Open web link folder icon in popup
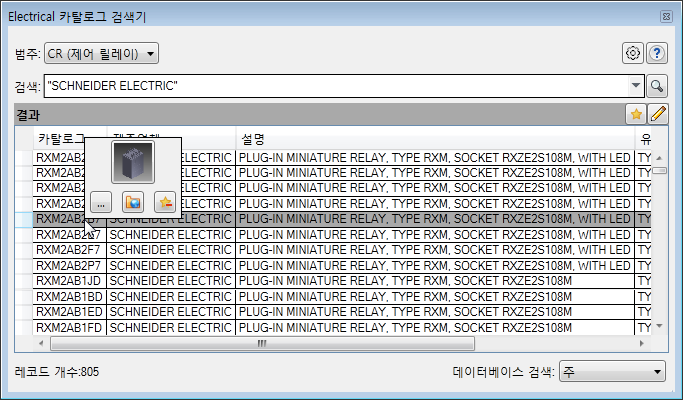 tap(133, 203)
